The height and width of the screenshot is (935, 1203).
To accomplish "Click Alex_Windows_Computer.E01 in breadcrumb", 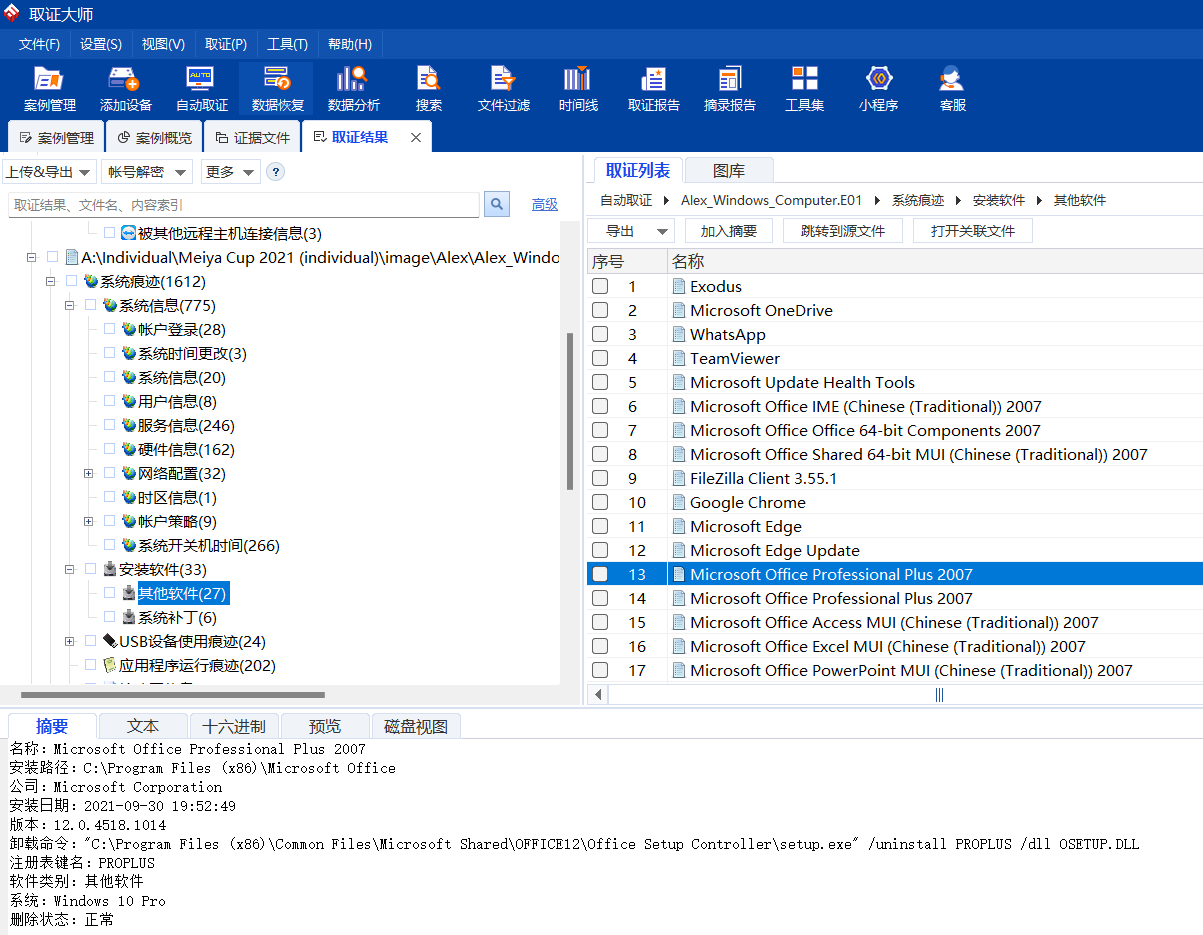I will [x=771, y=200].
